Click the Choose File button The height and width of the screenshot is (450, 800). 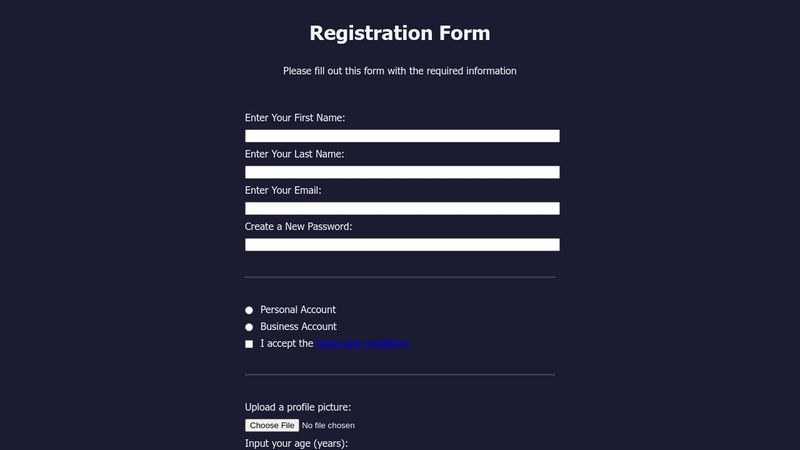click(272, 425)
